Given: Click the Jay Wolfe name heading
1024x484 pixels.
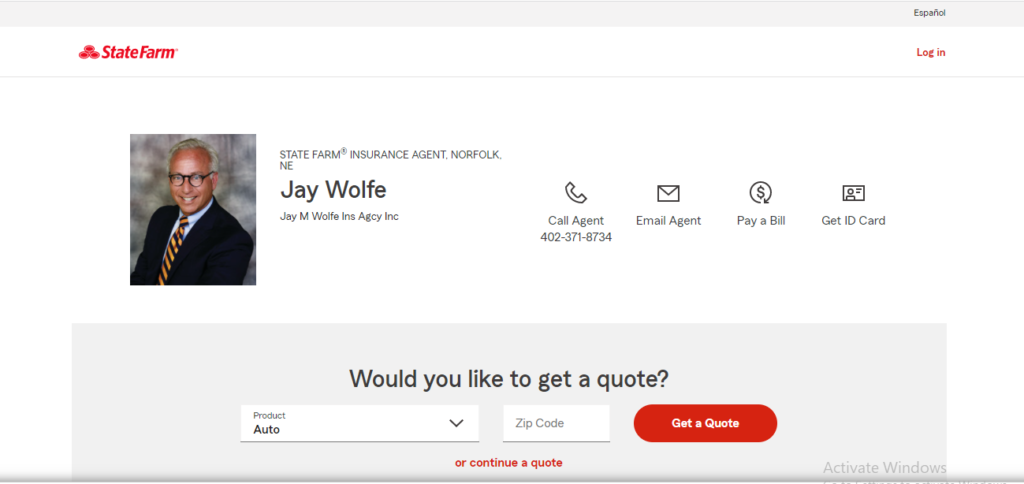Looking at the screenshot, I should tap(333, 190).
